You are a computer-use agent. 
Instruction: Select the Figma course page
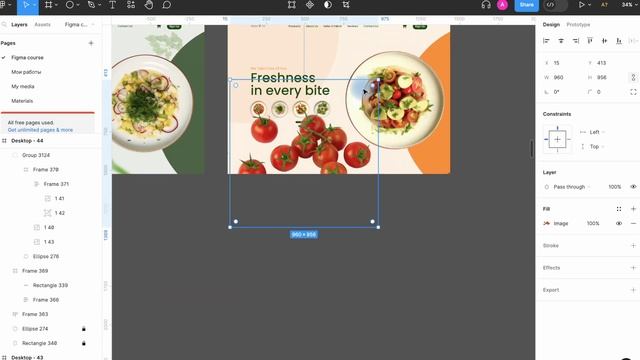[27, 58]
